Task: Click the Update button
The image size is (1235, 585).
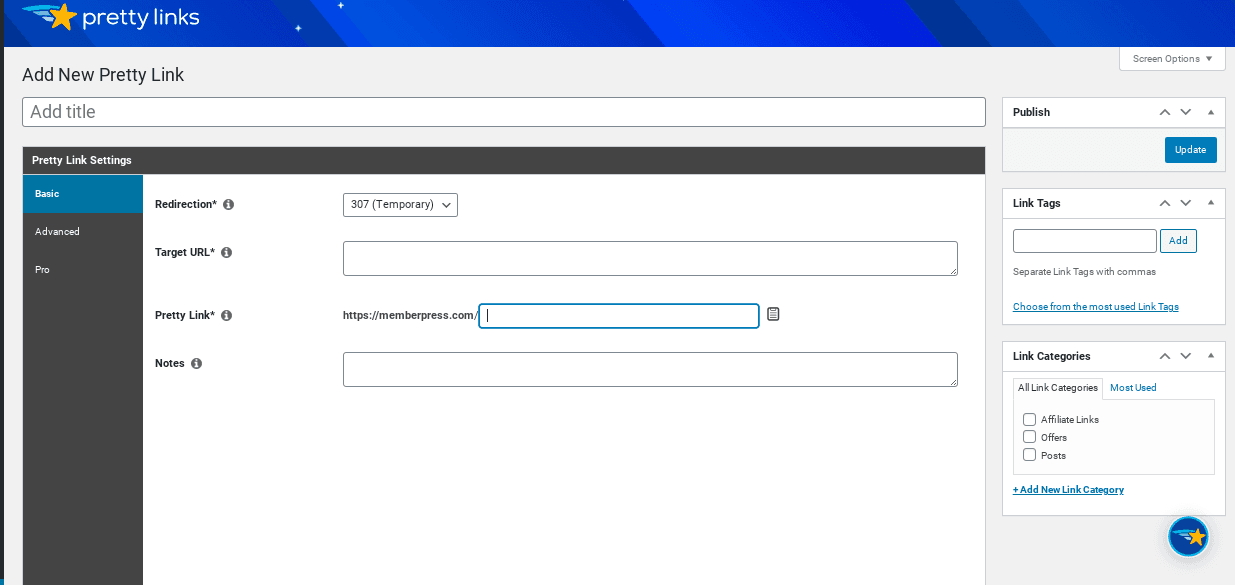Action: (x=1190, y=150)
